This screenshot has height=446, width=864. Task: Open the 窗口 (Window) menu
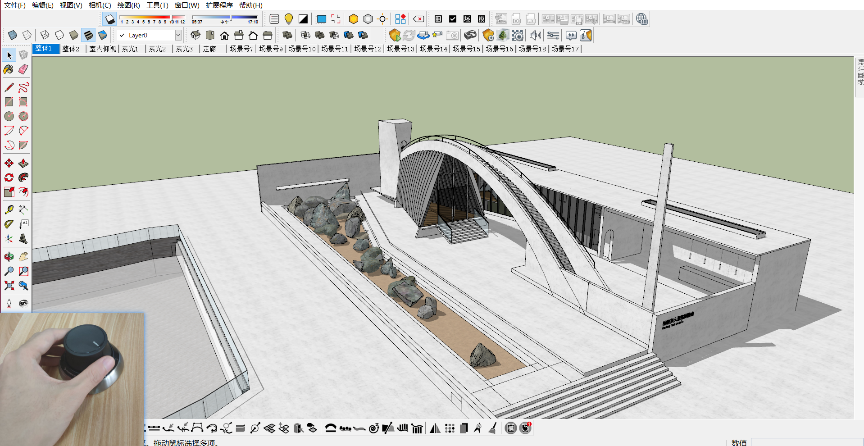pos(188,5)
